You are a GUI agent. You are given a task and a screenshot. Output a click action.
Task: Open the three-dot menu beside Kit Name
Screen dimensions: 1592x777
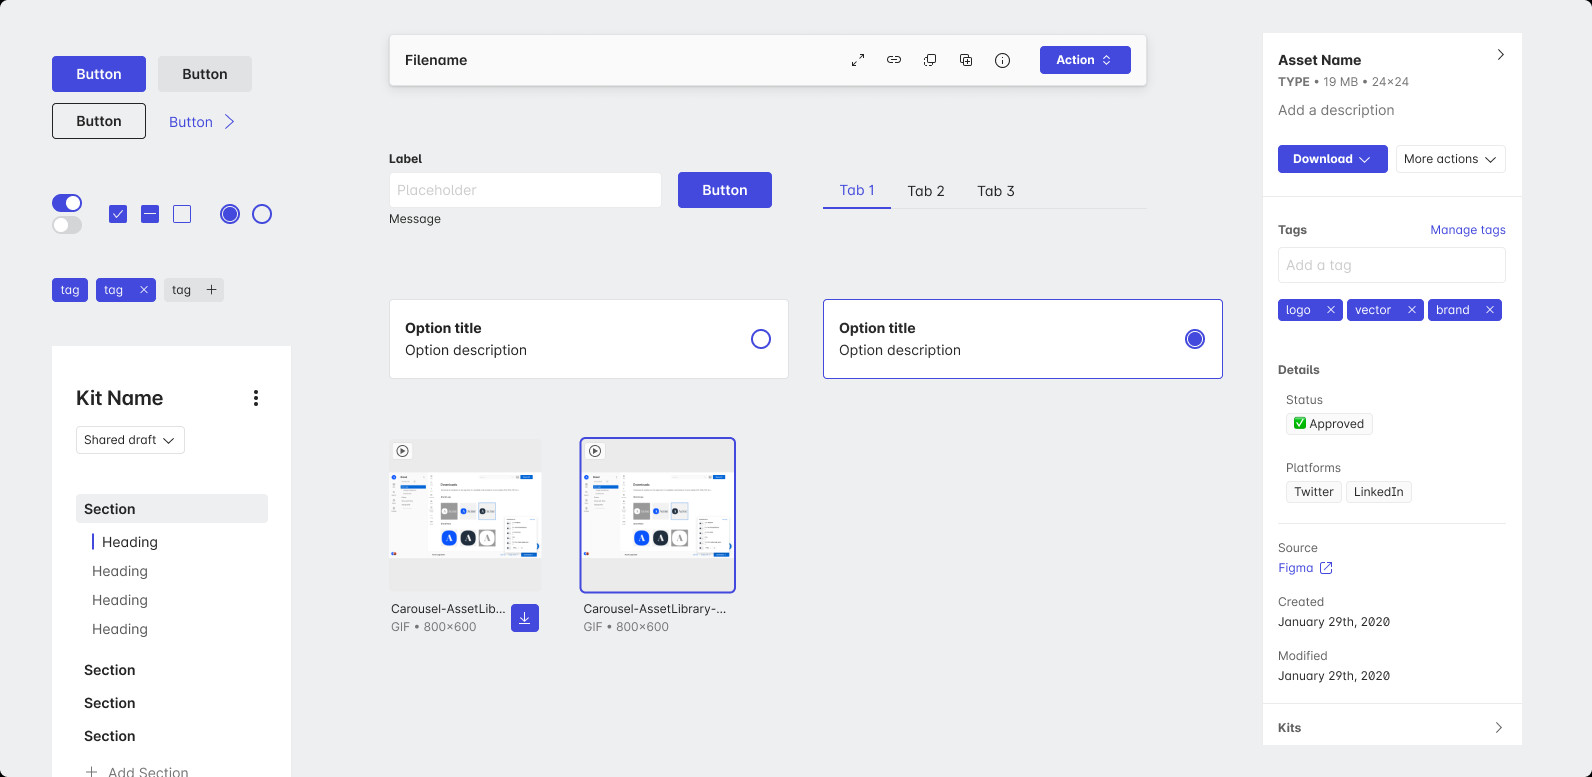point(256,398)
